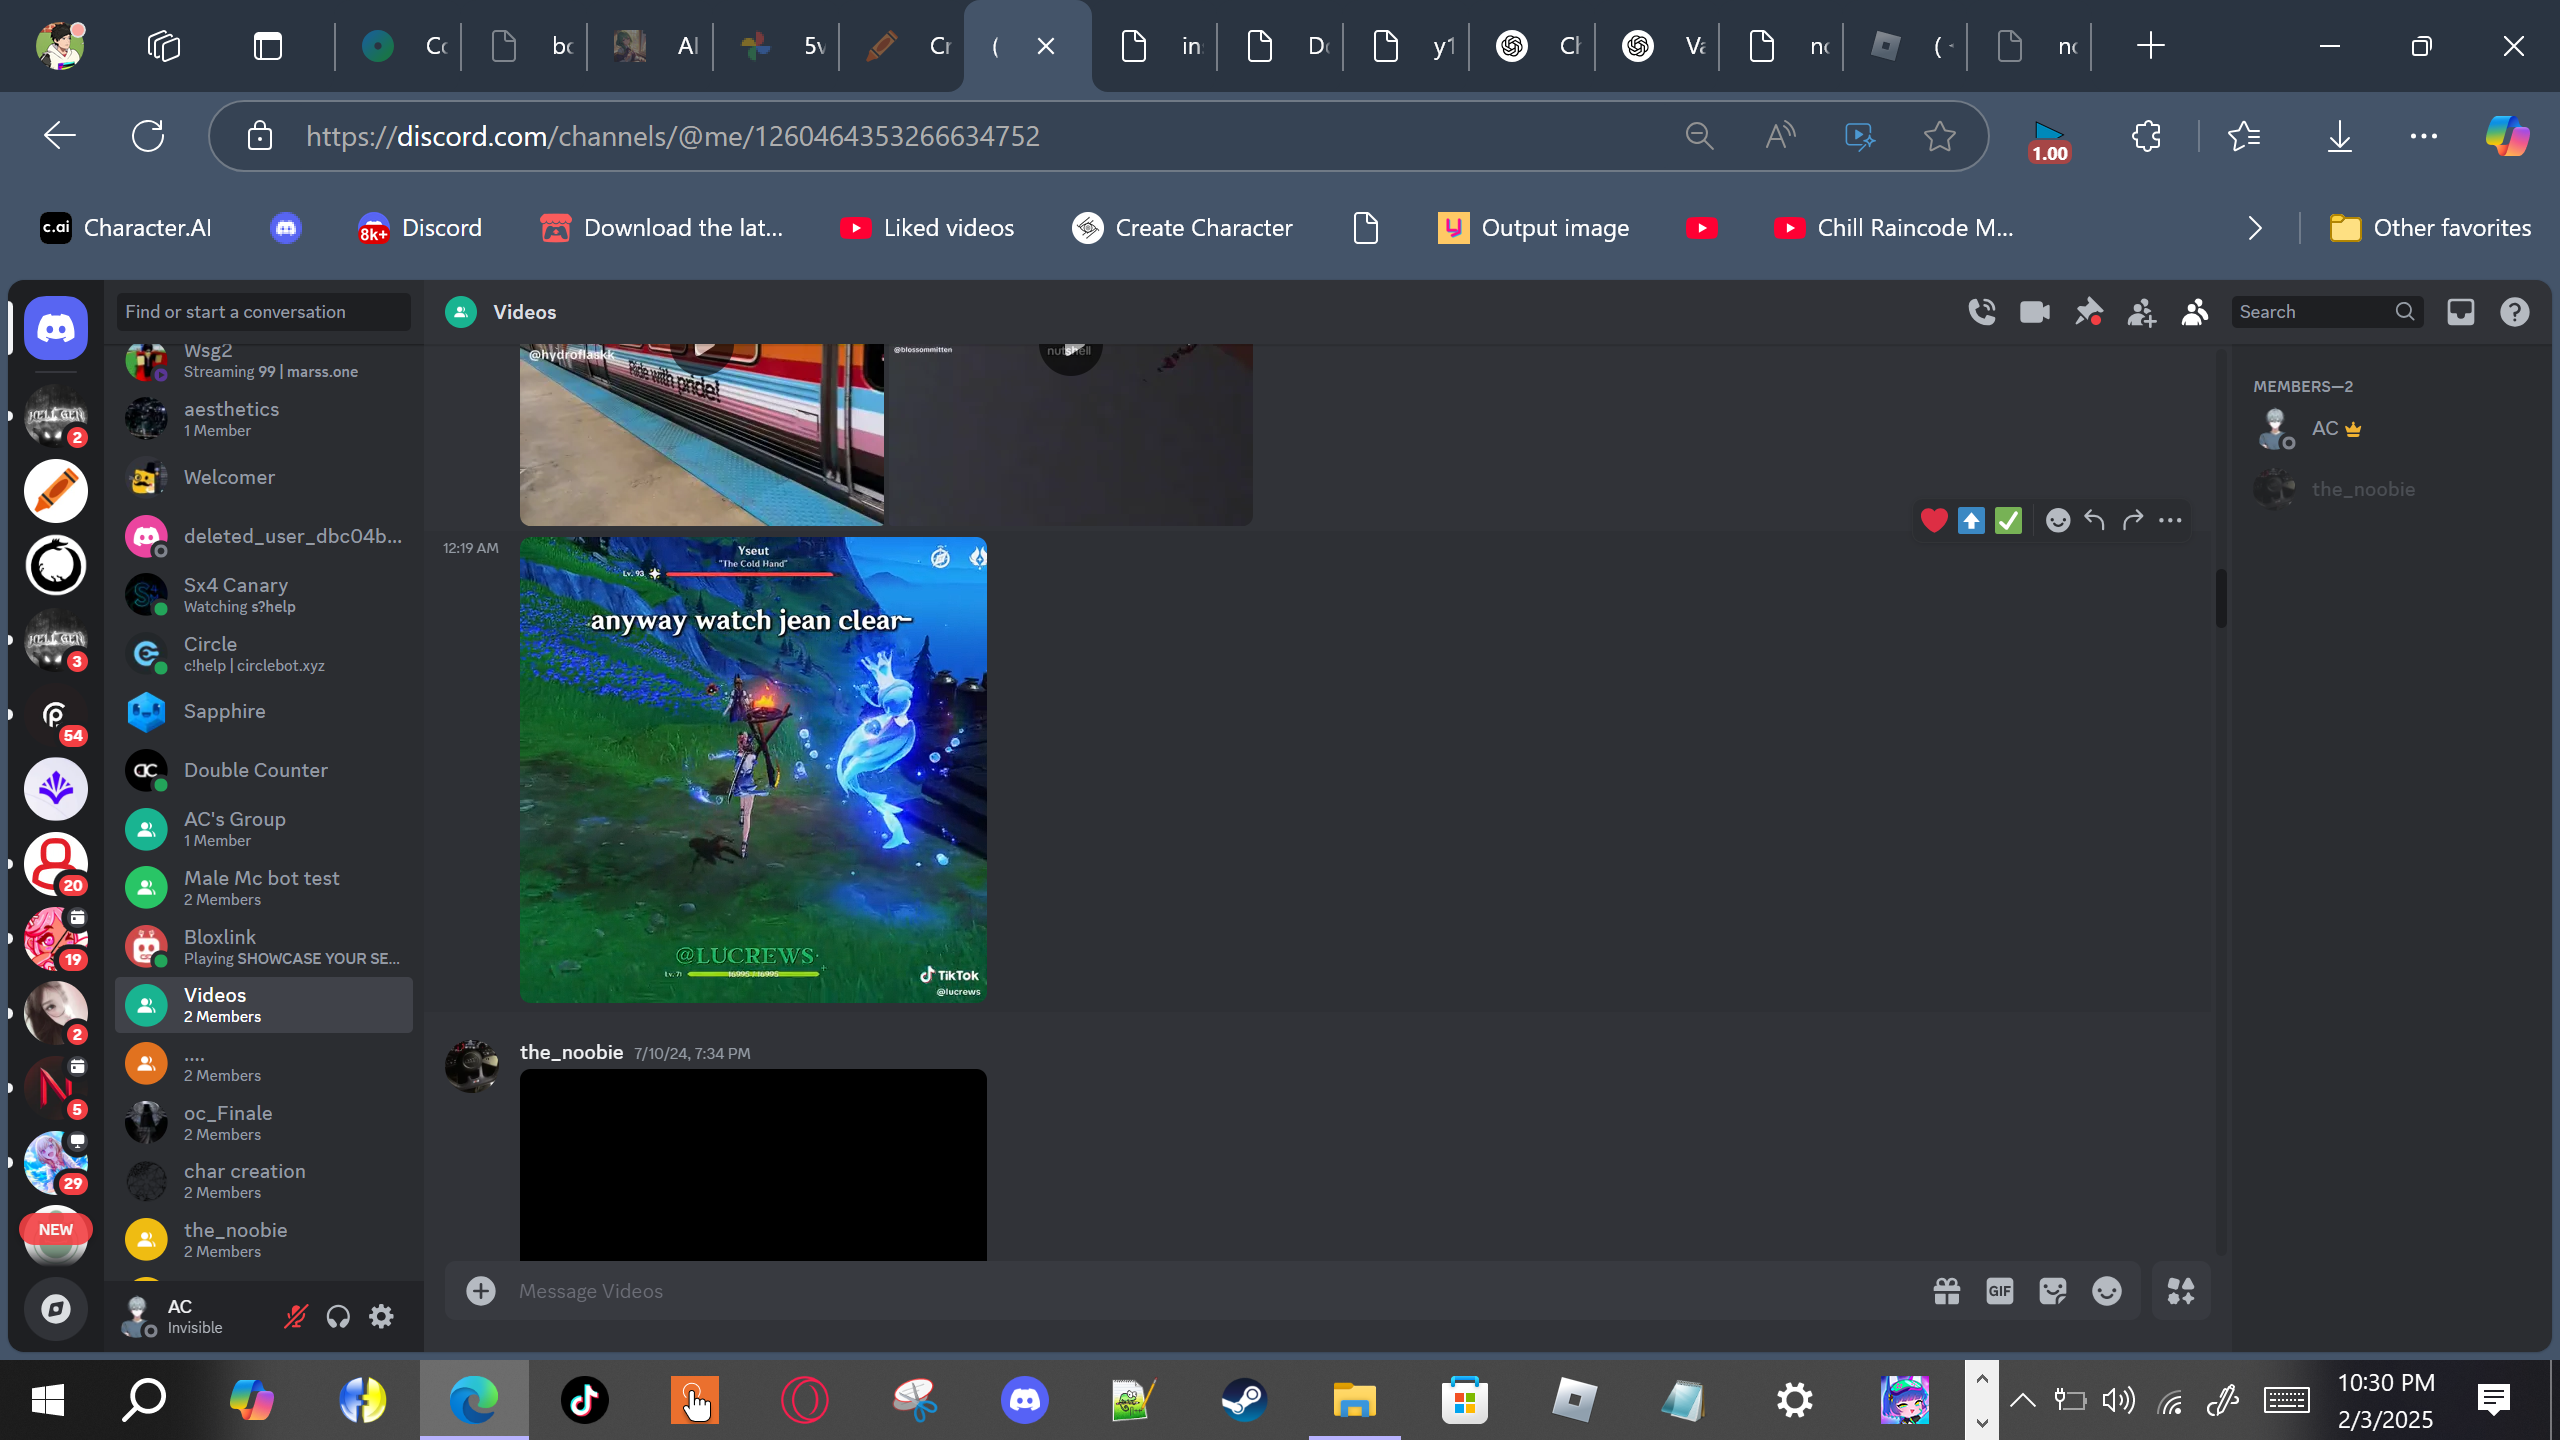Viewport: 2560px width, 1440px height.
Task: Open the GIF picker
Action: 2000,1291
